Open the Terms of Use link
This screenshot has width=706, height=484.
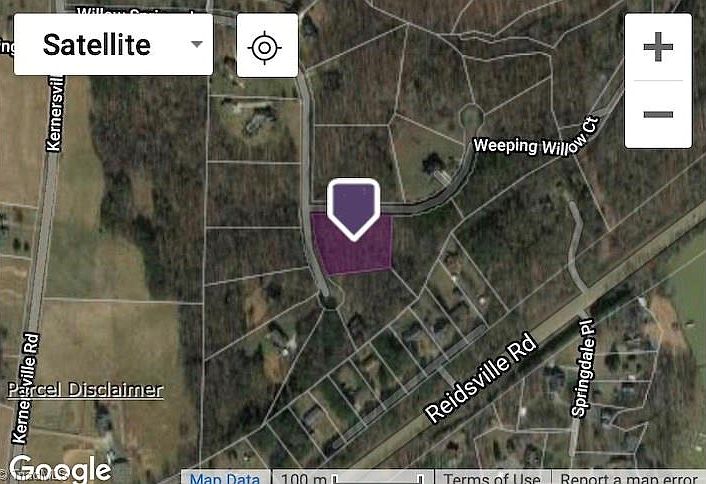pos(492,477)
